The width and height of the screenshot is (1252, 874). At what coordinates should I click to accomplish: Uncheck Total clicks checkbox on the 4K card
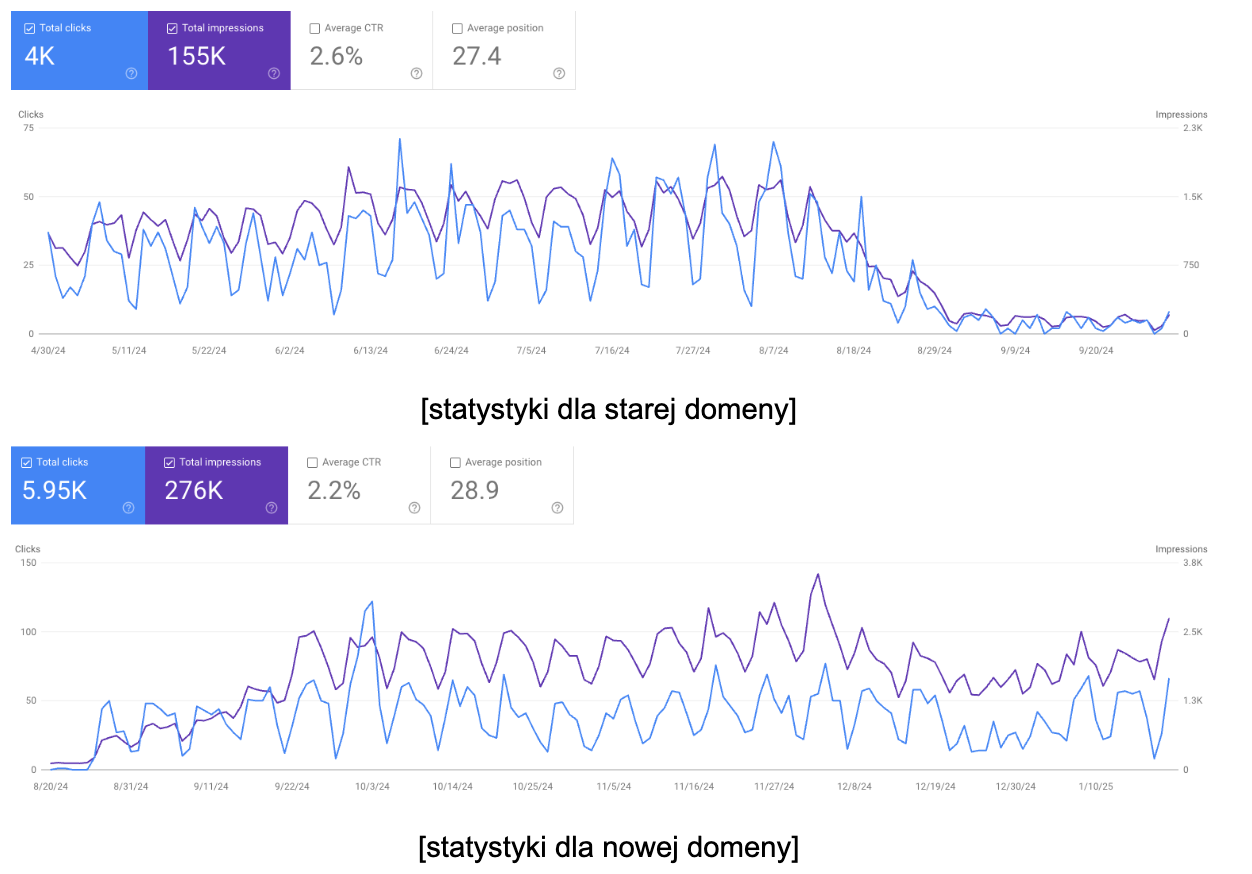coord(28,28)
